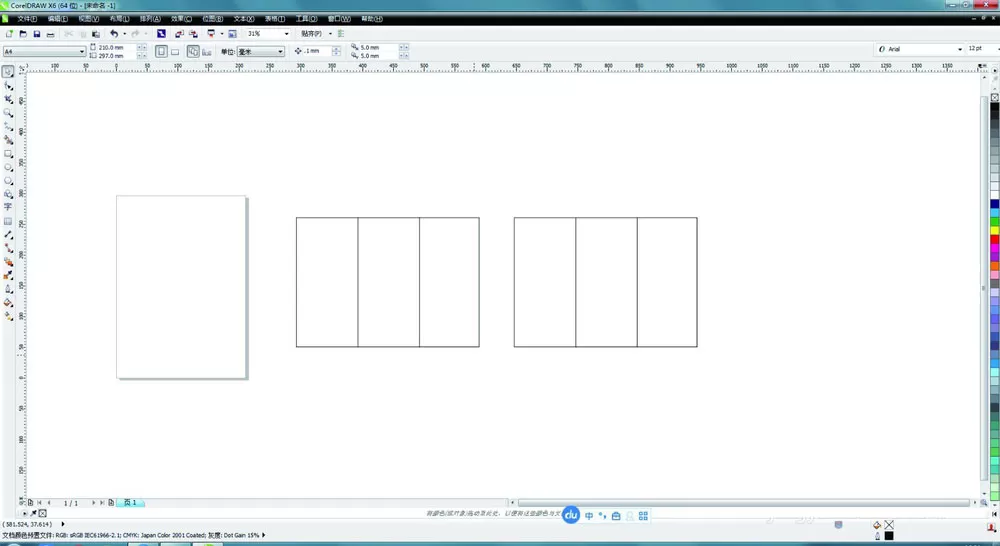Click the Export icon

click(x=193, y=34)
